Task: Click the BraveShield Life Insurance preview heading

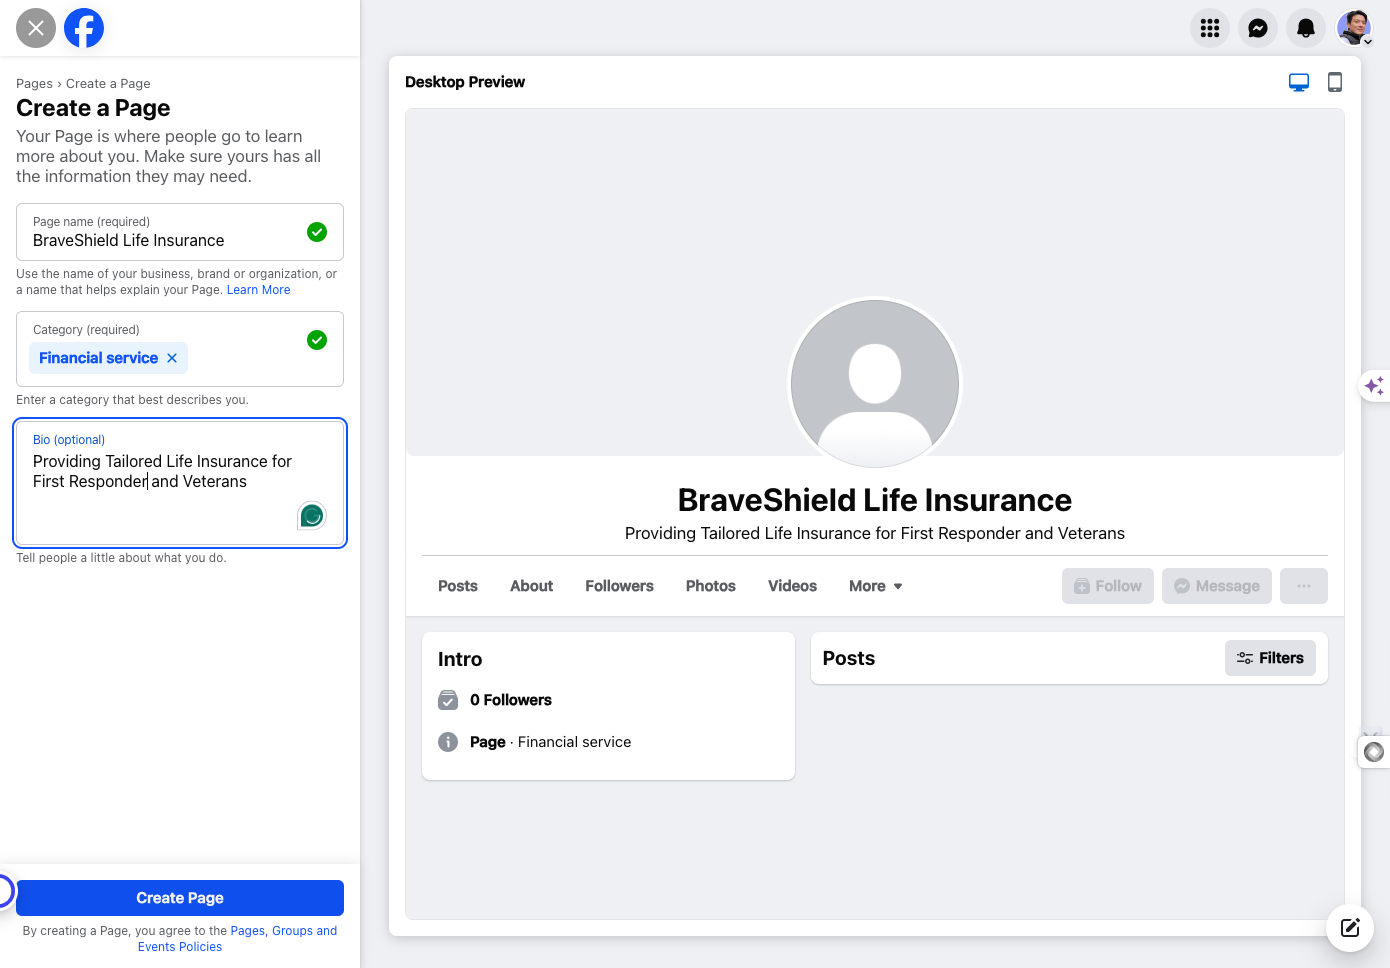Action: click(875, 500)
